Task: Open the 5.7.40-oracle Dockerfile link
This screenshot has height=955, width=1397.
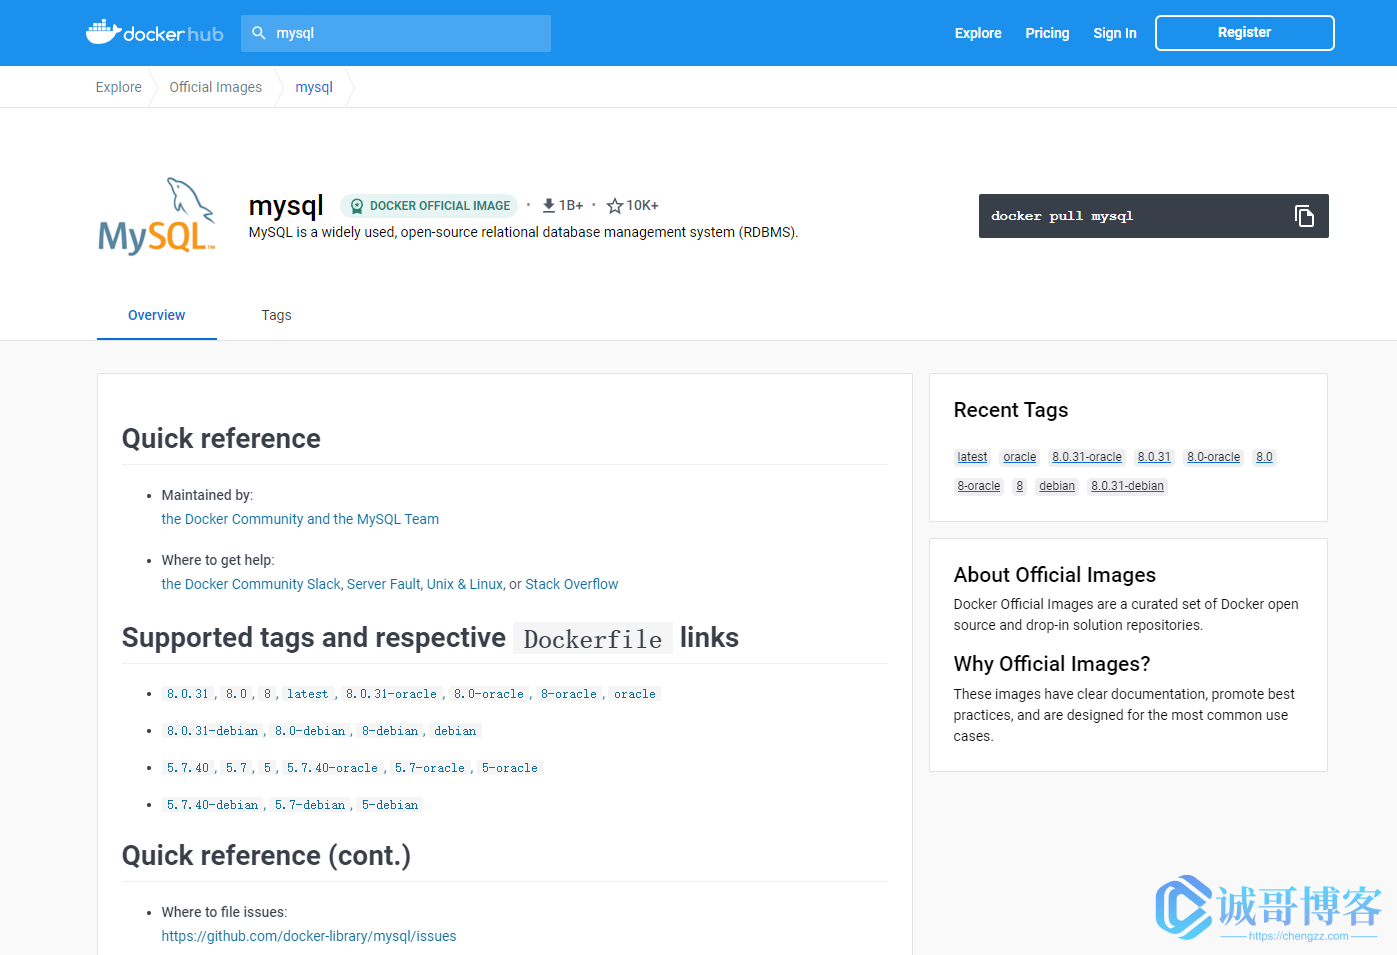Action: [x=332, y=768]
